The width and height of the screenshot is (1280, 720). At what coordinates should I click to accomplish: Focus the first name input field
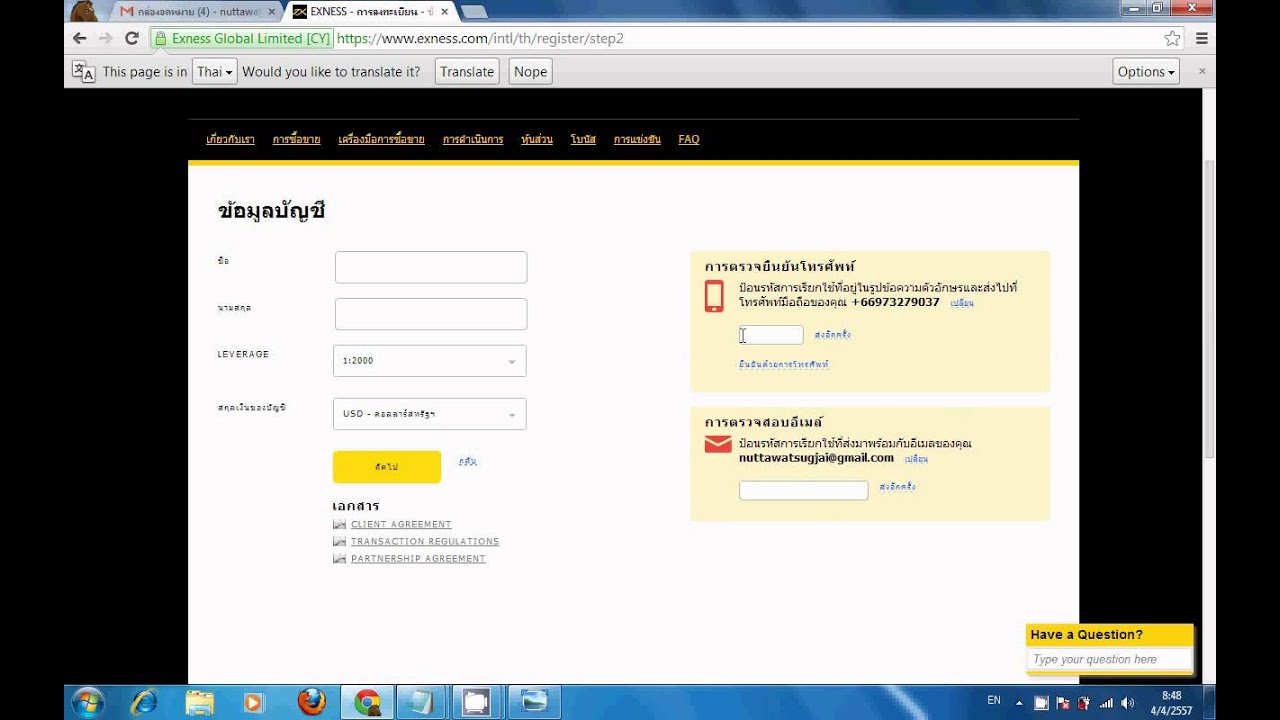[431, 267]
